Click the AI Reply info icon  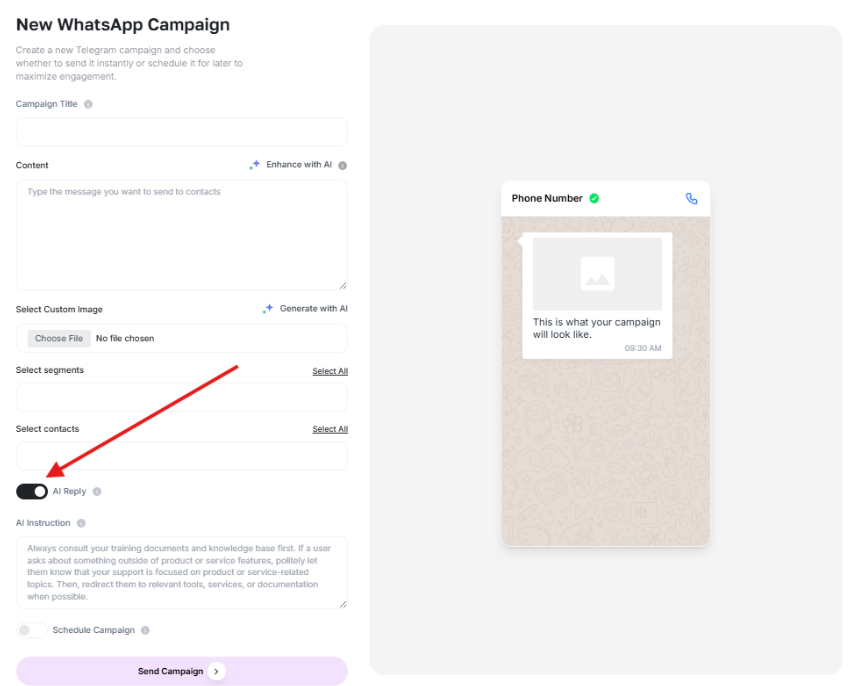click(97, 491)
